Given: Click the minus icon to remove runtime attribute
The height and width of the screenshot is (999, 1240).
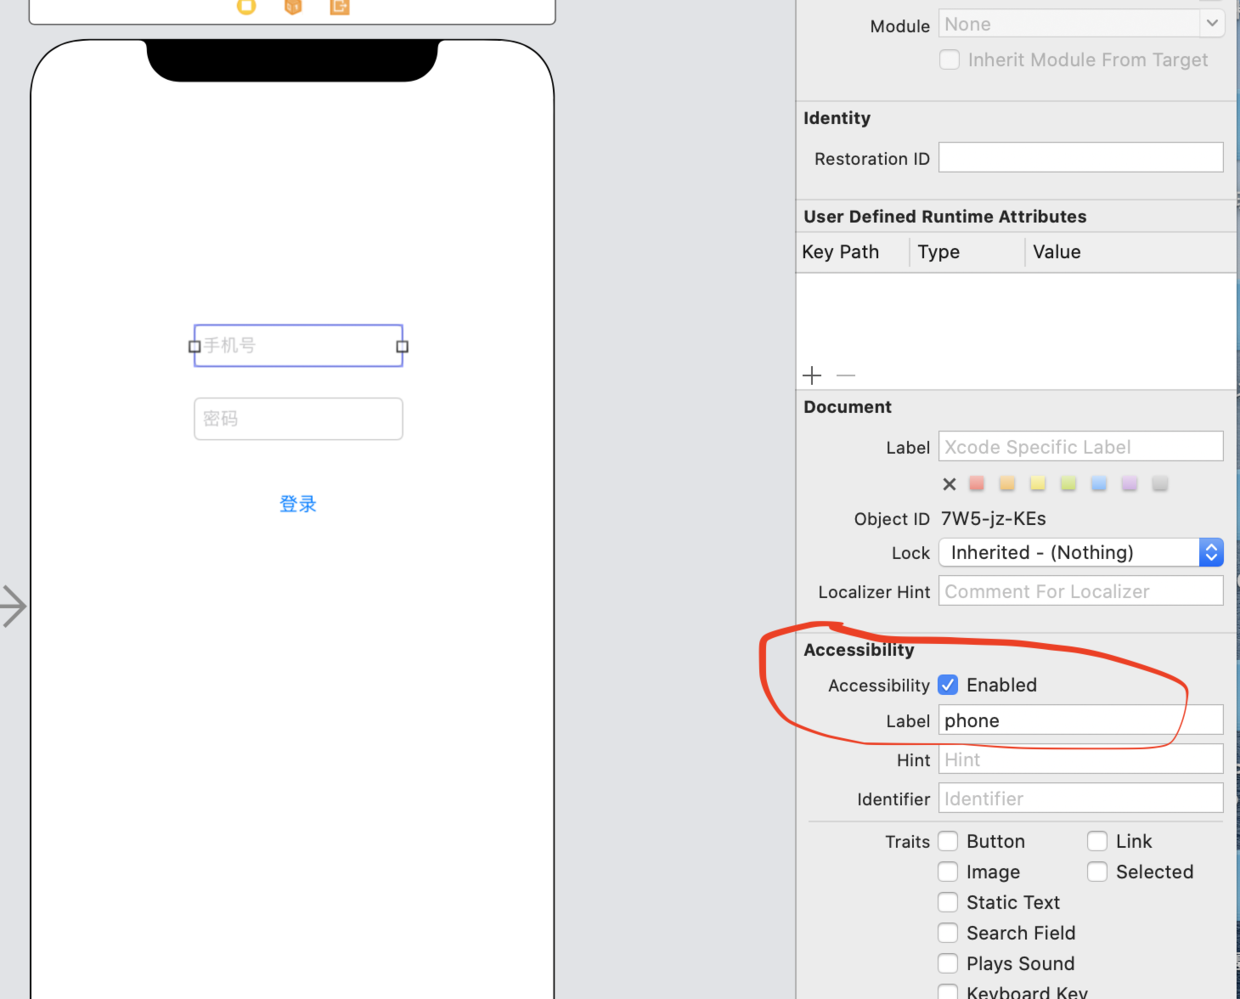Looking at the screenshot, I should pos(846,375).
